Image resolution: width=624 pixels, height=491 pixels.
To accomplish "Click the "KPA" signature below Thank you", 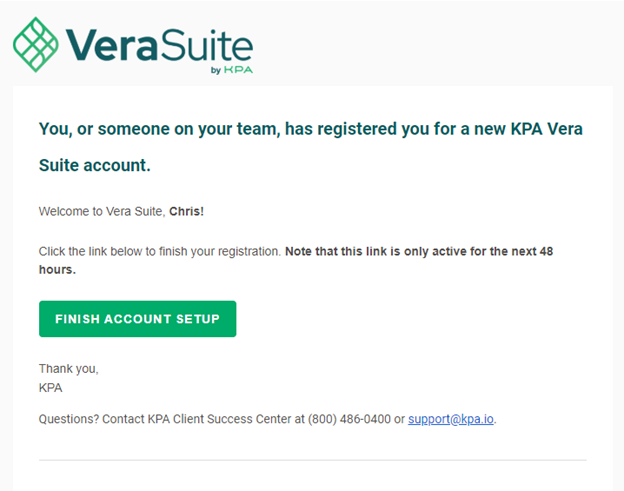I will (x=51, y=388).
